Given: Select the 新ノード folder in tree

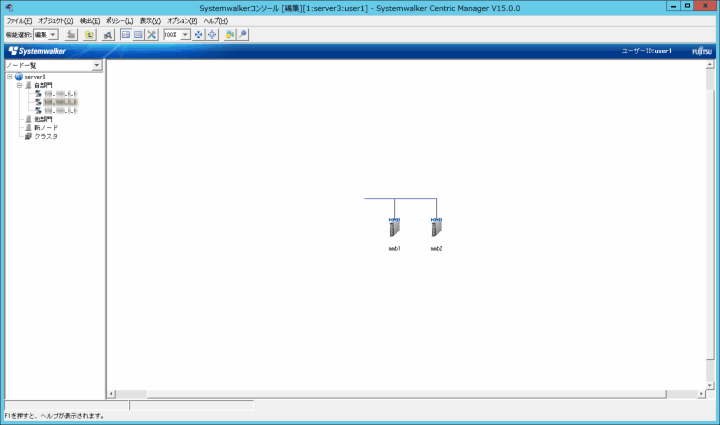Looking at the screenshot, I should (x=46, y=128).
